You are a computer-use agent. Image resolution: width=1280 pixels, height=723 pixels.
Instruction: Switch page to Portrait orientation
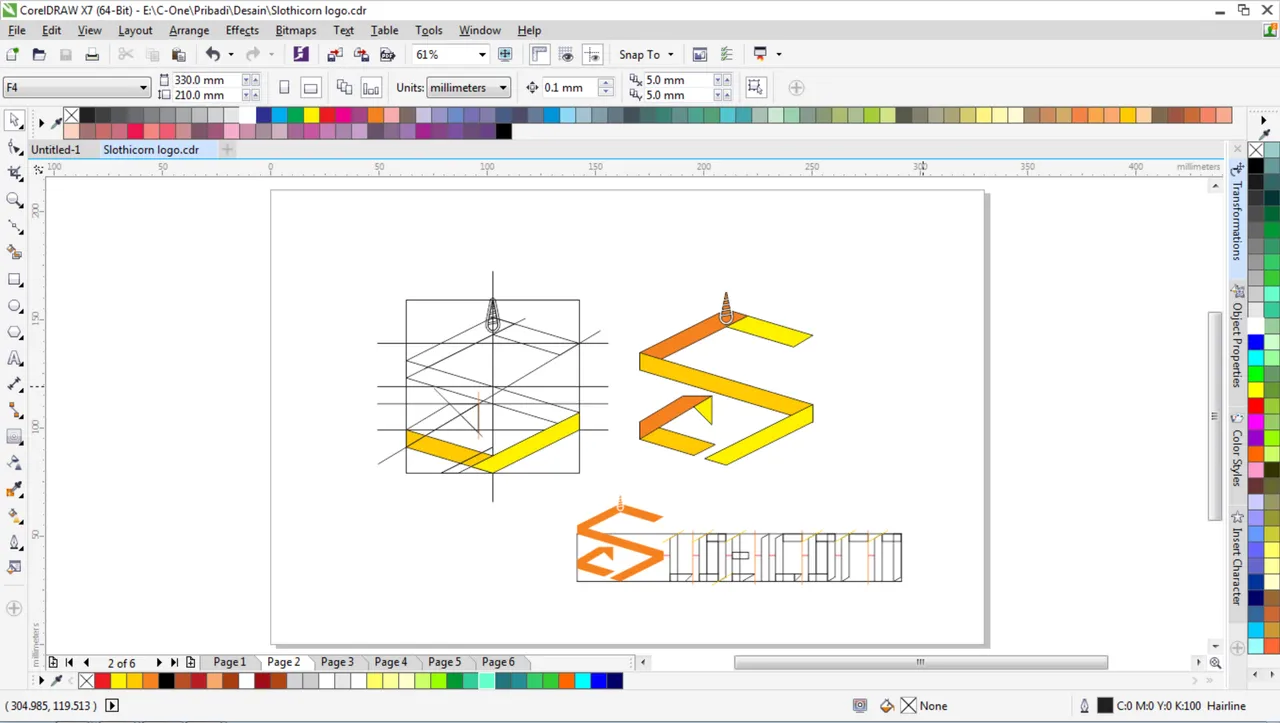(284, 87)
